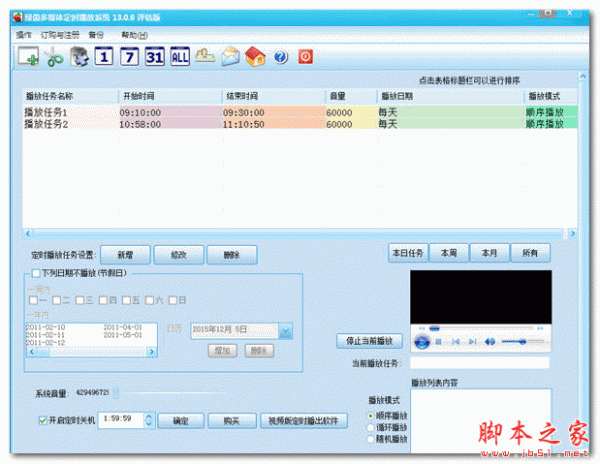
Task: Show today's tasks with the 1 calendar icon
Action: (104, 57)
